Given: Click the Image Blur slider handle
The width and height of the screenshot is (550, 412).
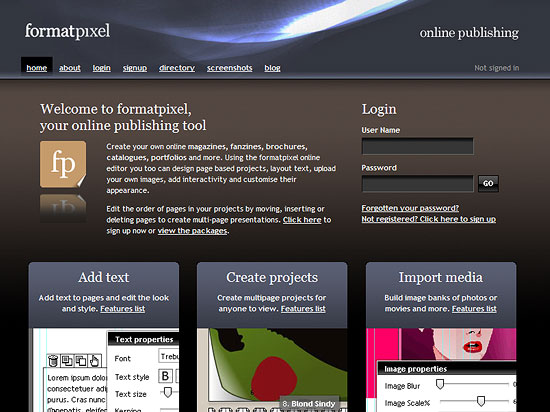Looking at the screenshot, I should [x=440, y=384].
